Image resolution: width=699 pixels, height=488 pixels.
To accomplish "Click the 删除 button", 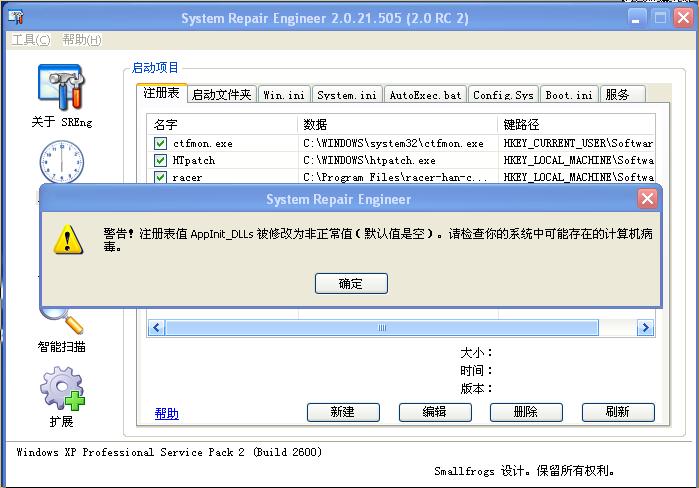I will 526,412.
